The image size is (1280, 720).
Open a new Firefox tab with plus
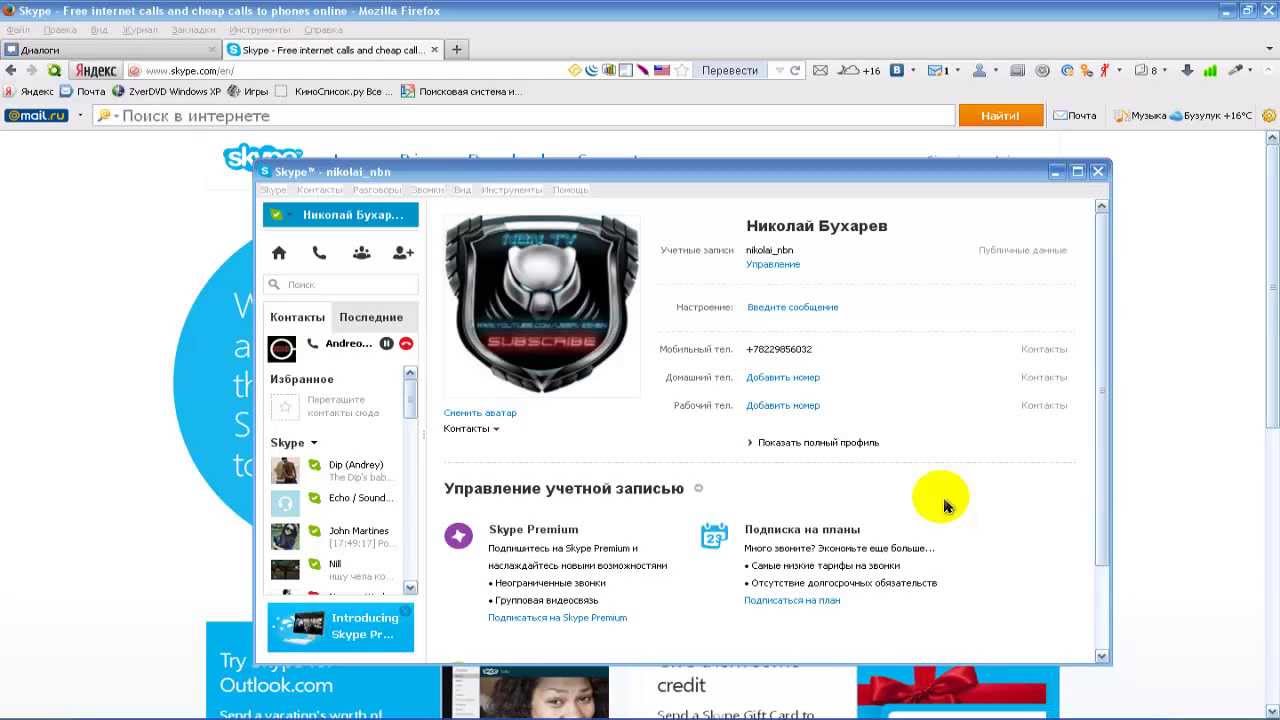(457, 49)
